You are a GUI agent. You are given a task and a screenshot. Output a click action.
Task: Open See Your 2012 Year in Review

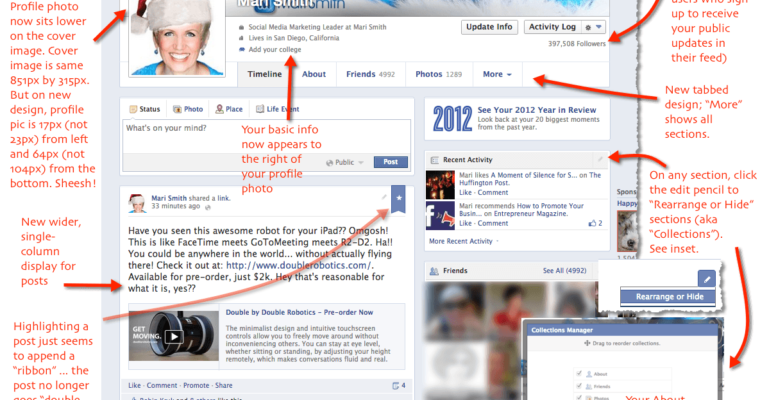tap(537, 110)
